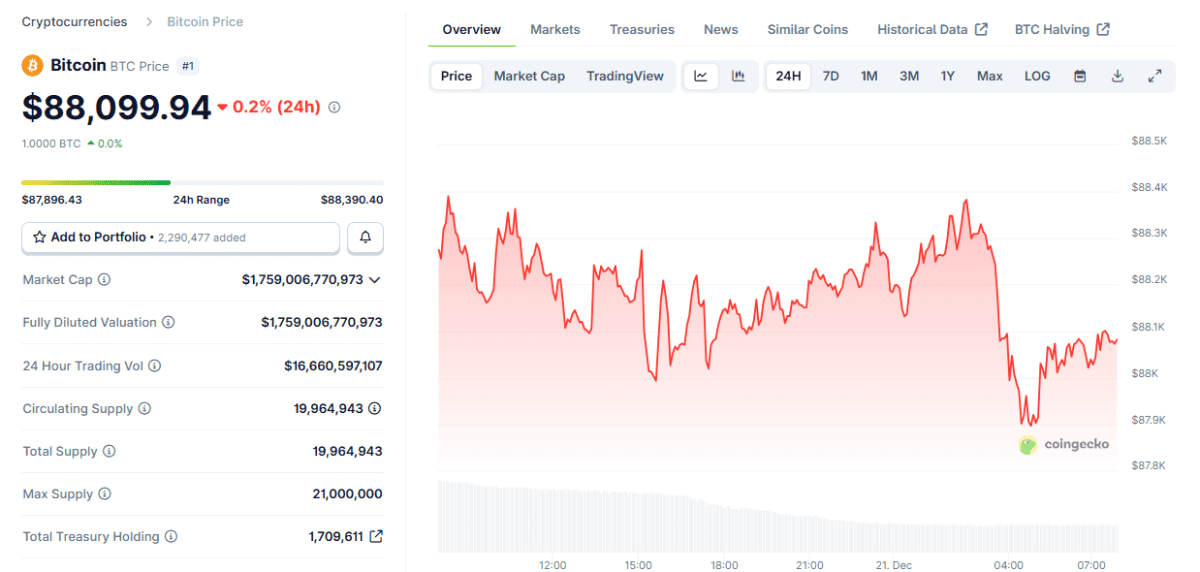Screen dimensions: 1200x572
Task: Open Fully Diluted Valuation info icon
Action: point(168,323)
